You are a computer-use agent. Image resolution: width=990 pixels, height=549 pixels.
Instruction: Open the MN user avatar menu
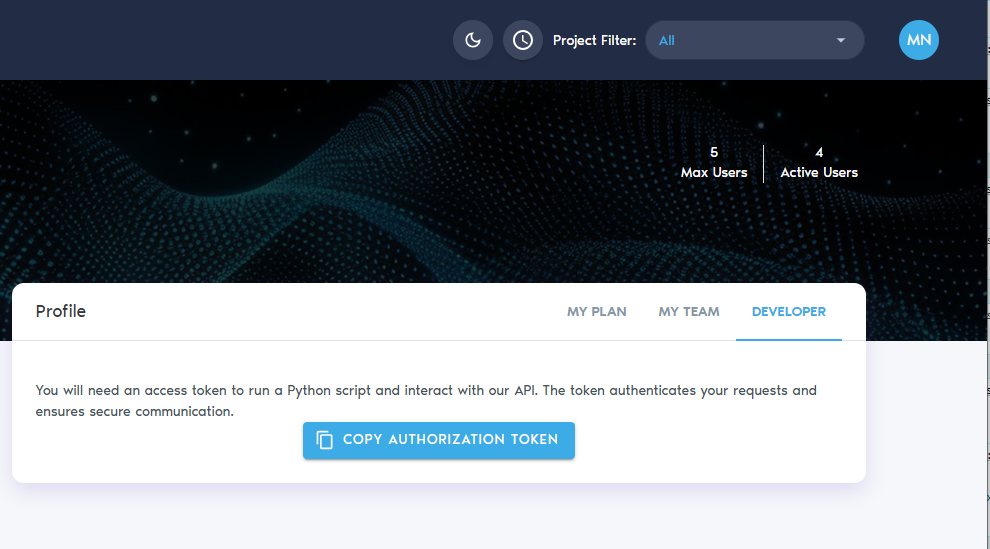pos(919,40)
